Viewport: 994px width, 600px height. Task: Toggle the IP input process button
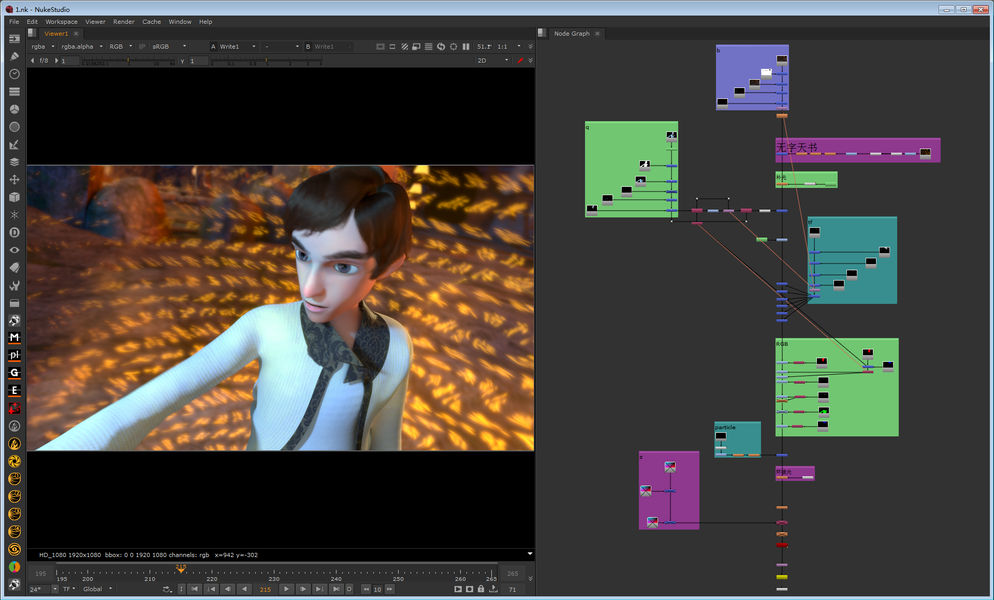(142, 46)
